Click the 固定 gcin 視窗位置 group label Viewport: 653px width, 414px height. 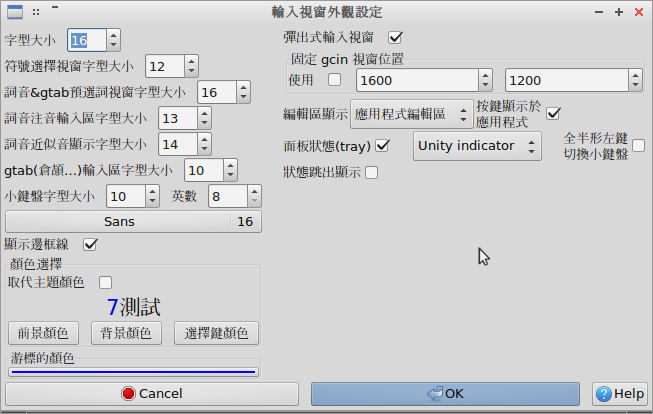pyautogui.click(x=347, y=60)
